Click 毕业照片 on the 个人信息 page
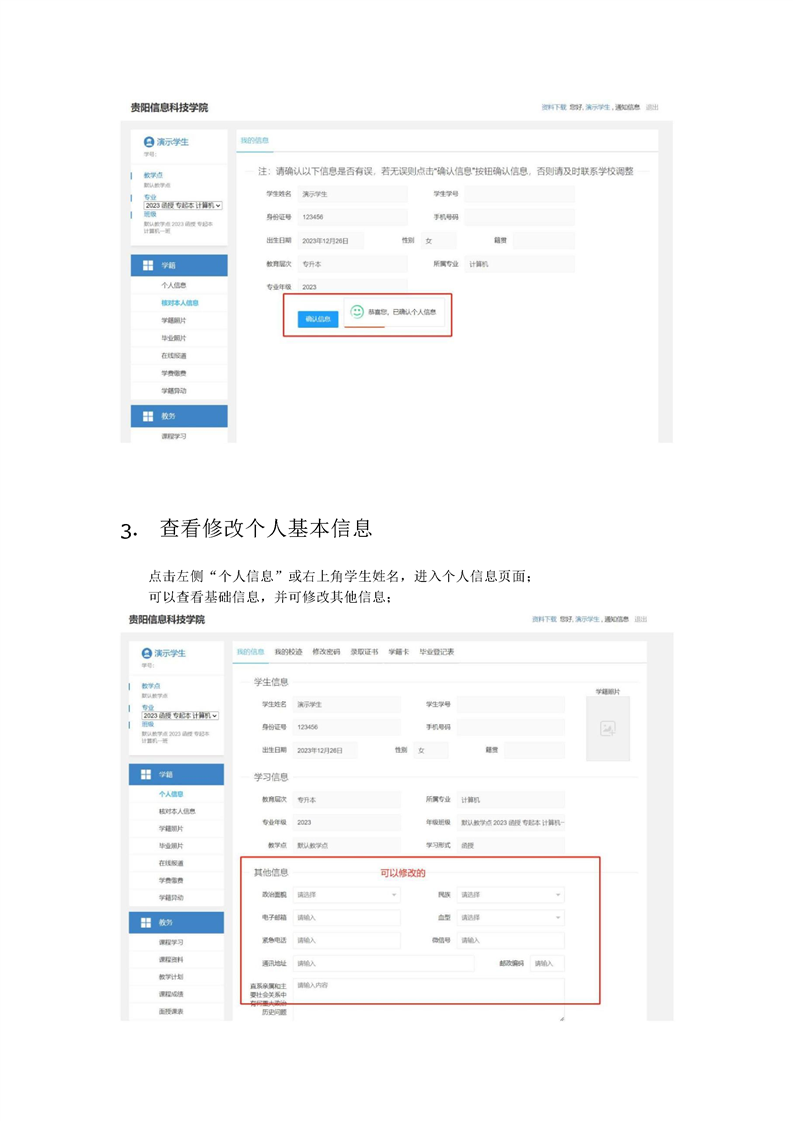The image size is (793, 1121). [171, 846]
